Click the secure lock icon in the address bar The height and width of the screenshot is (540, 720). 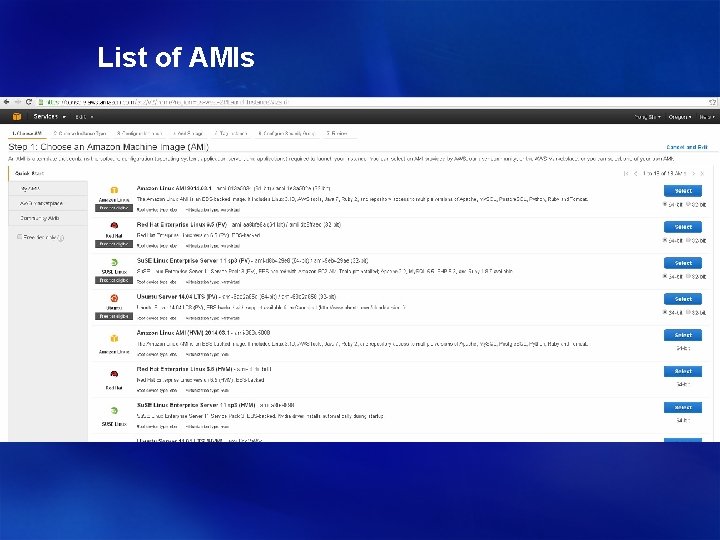pyautogui.click(x=40, y=102)
